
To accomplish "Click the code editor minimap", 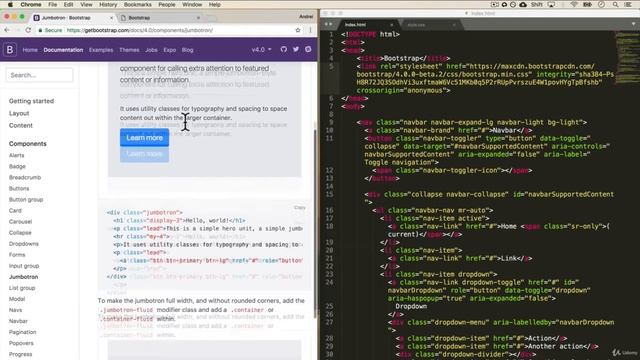I will [x=627, y=57].
